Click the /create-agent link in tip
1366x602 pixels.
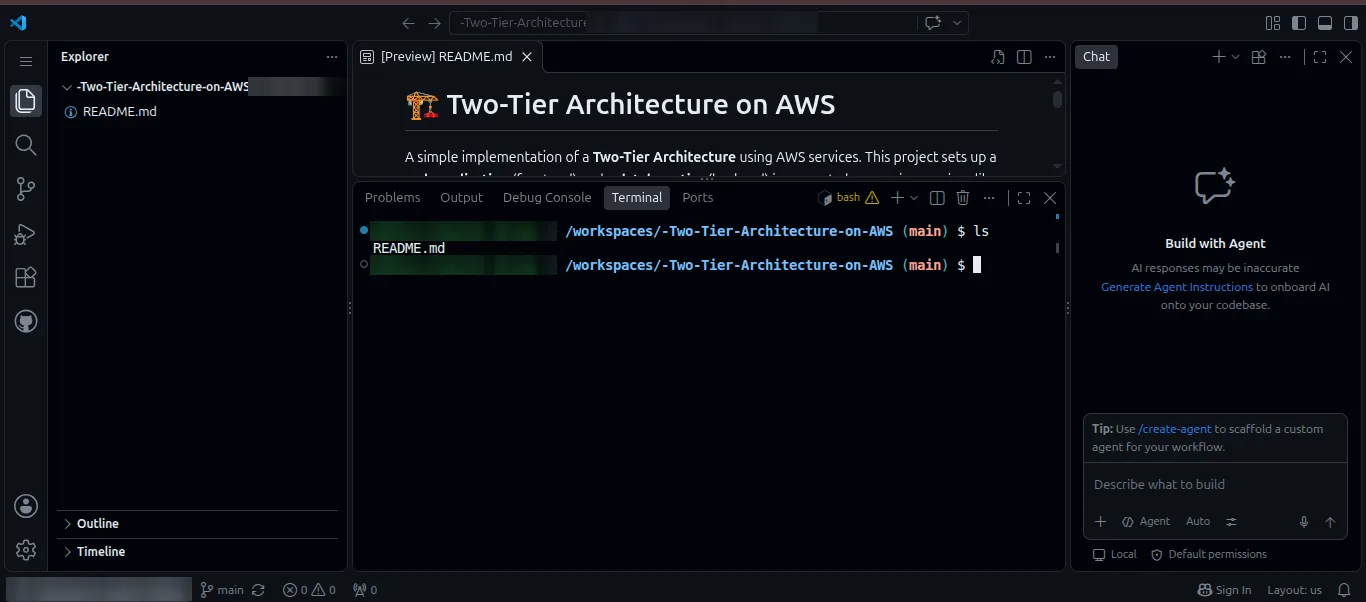1175,429
